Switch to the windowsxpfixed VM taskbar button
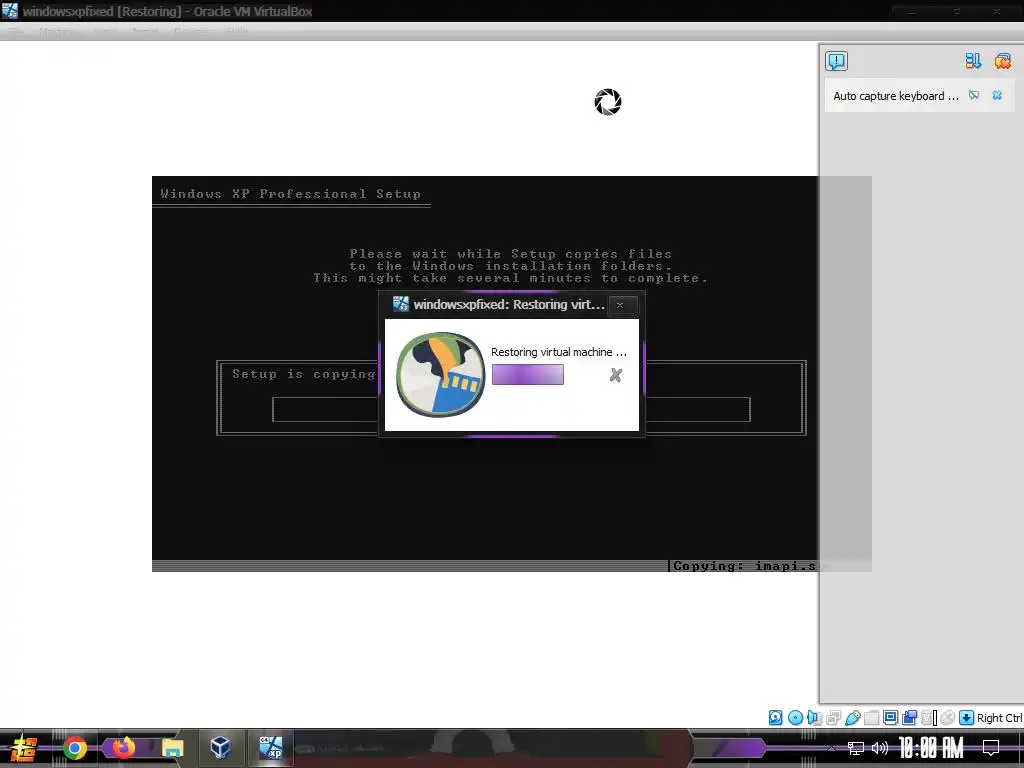1024x768 pixels. pyautogui.click(x=270, y=747)
